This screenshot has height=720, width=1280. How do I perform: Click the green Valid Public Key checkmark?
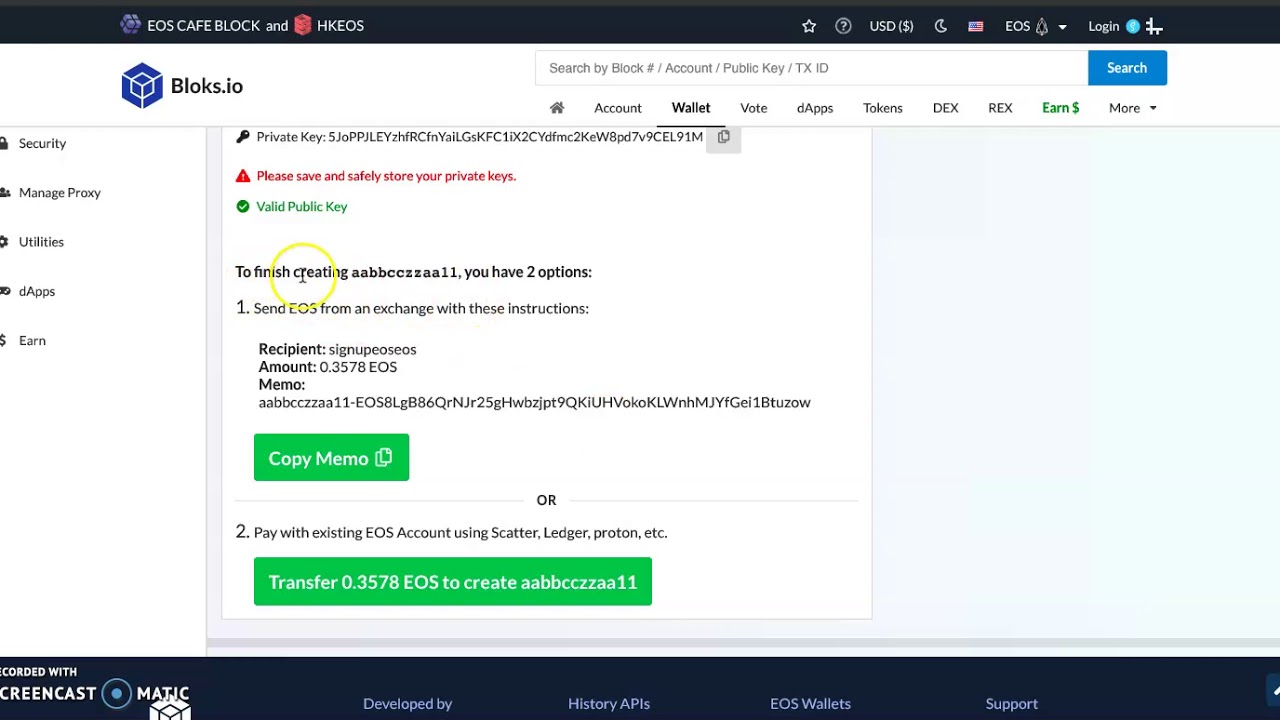point(243,206)
